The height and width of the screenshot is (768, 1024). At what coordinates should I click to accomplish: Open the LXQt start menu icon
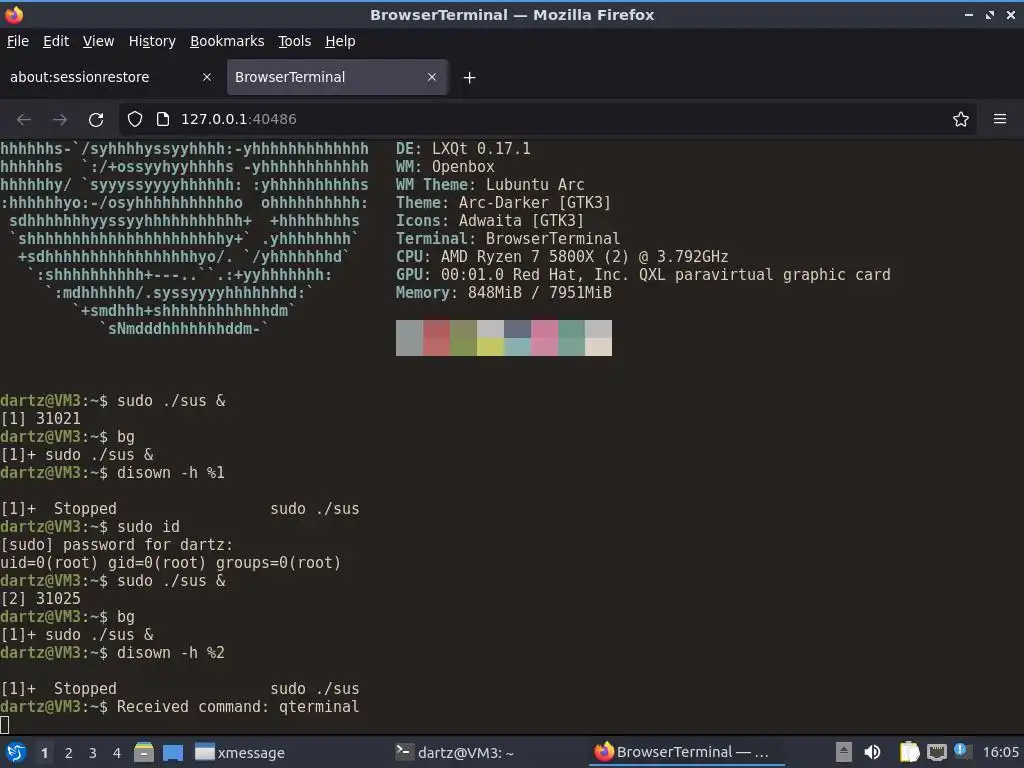click(16, 752)
